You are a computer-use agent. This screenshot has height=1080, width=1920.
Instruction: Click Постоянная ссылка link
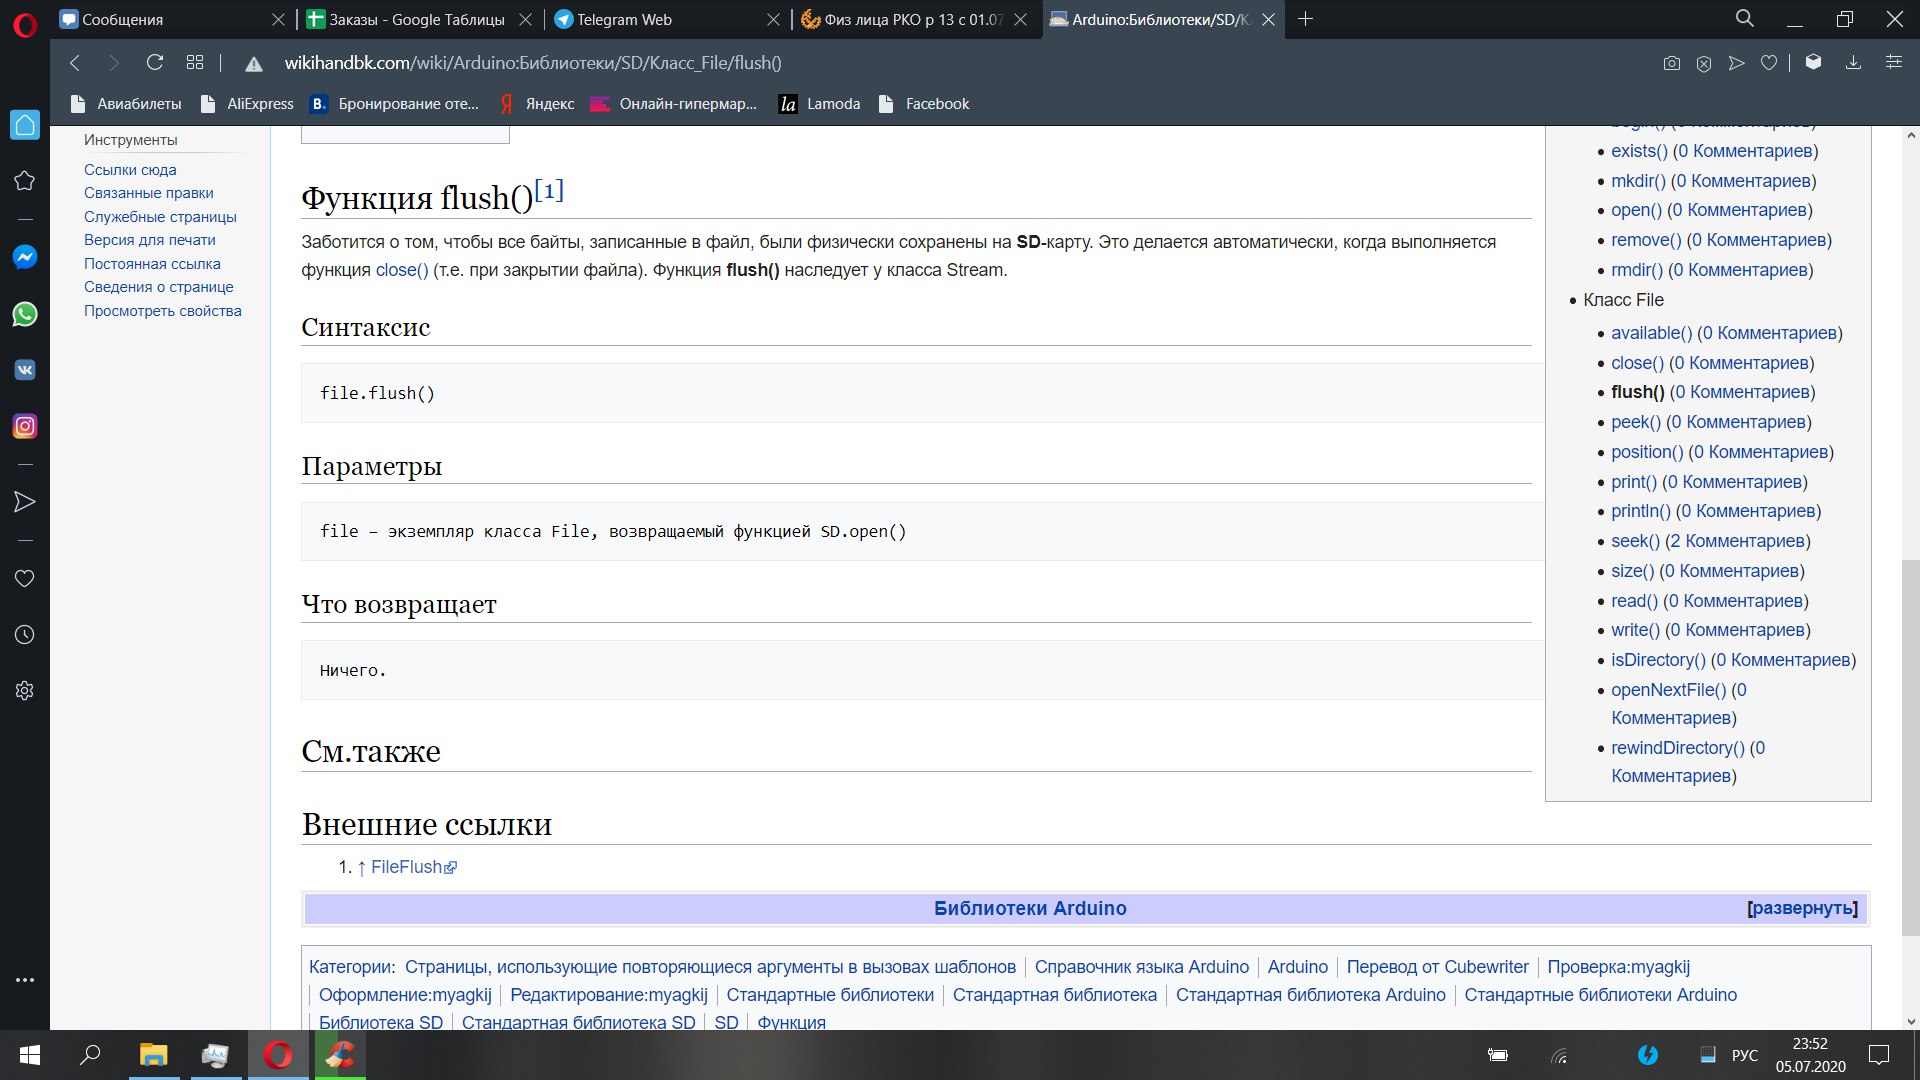point(152,264)
